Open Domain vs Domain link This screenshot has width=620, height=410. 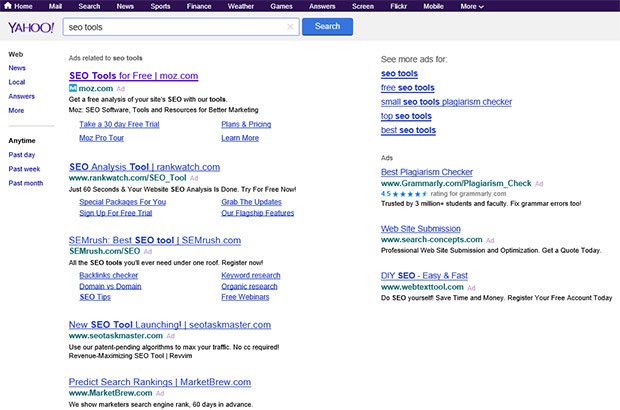pyautogui.click(x=110, y=286)
